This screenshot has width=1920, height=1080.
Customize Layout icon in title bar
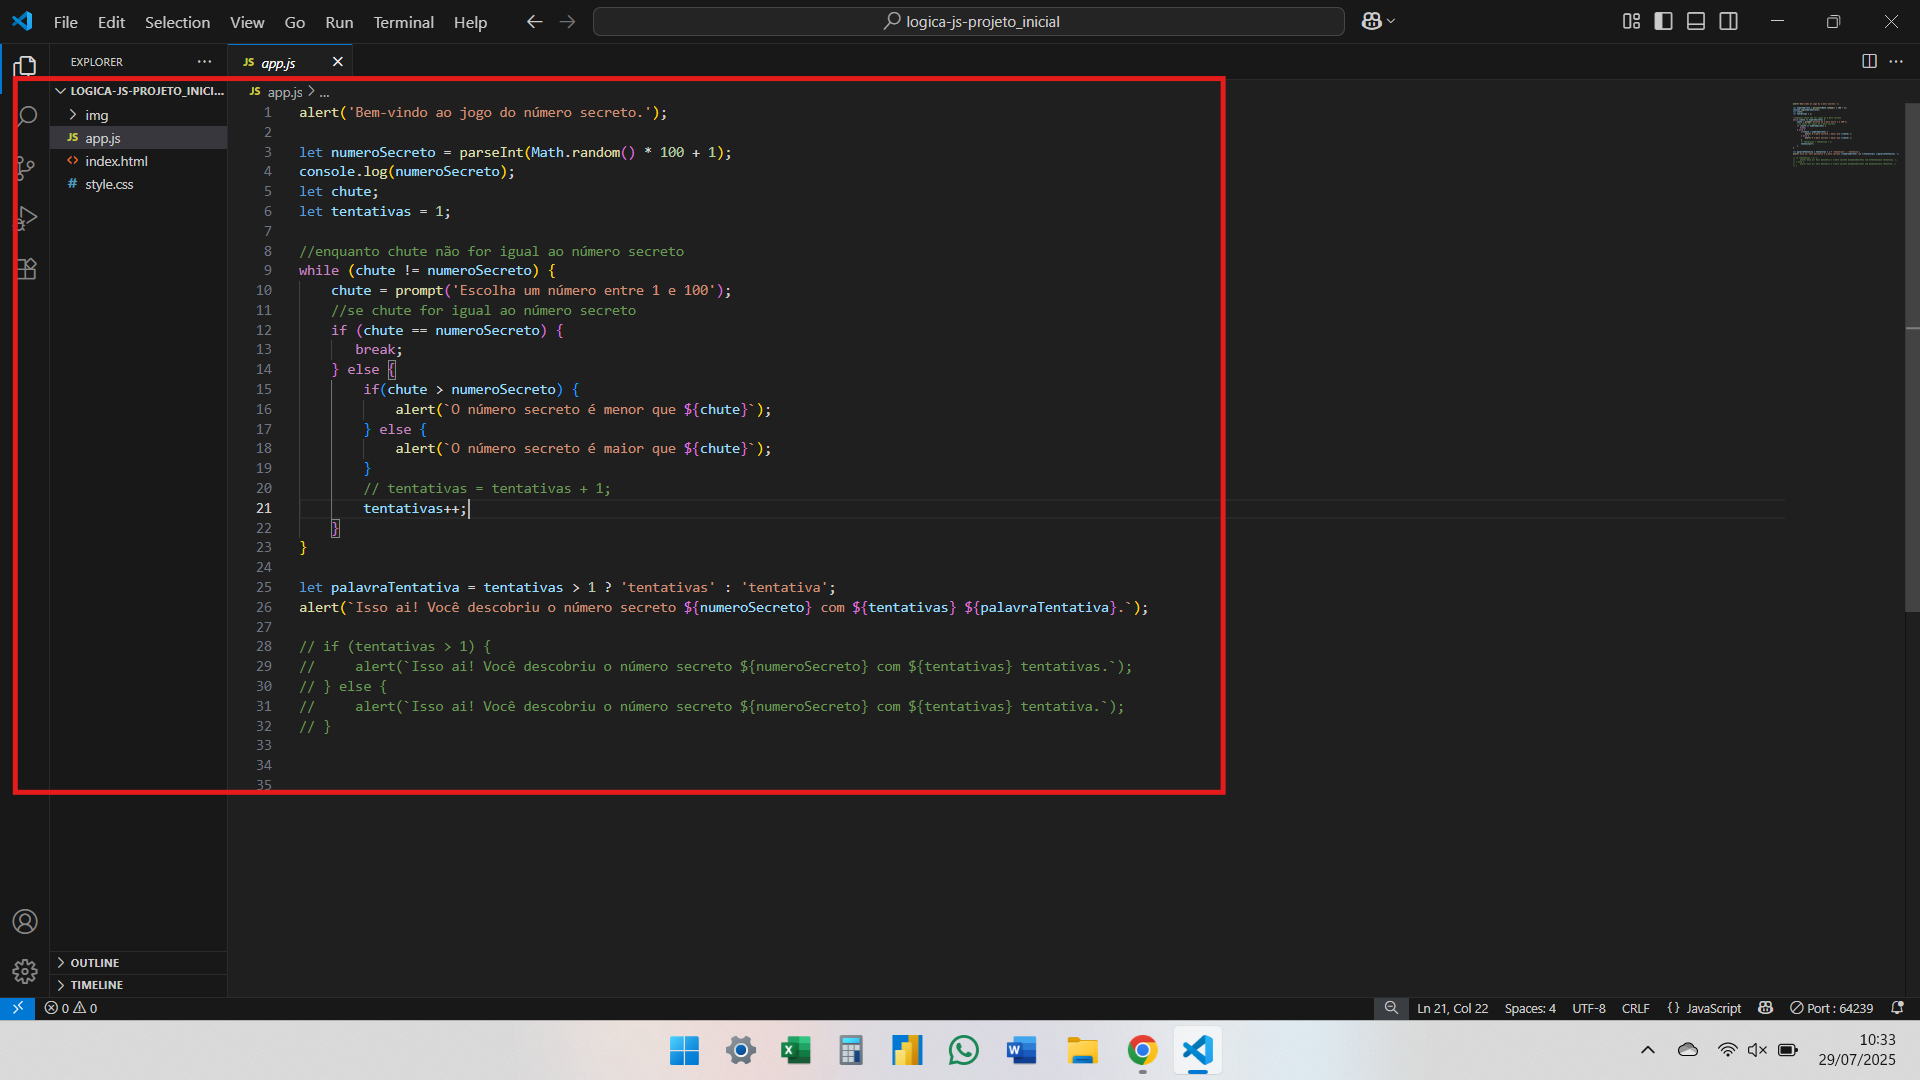(x=1631, y=21)
